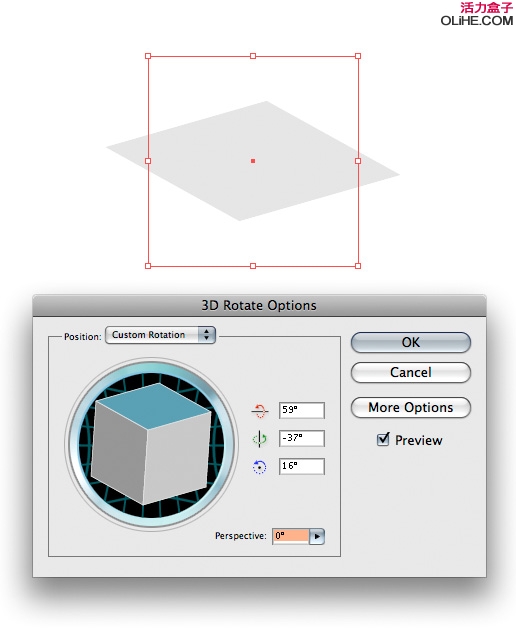Screen dimensions: 516x635
Task: Click the Y-axis rotation icon
Action: pyautogui.click(x=260, y=439)
